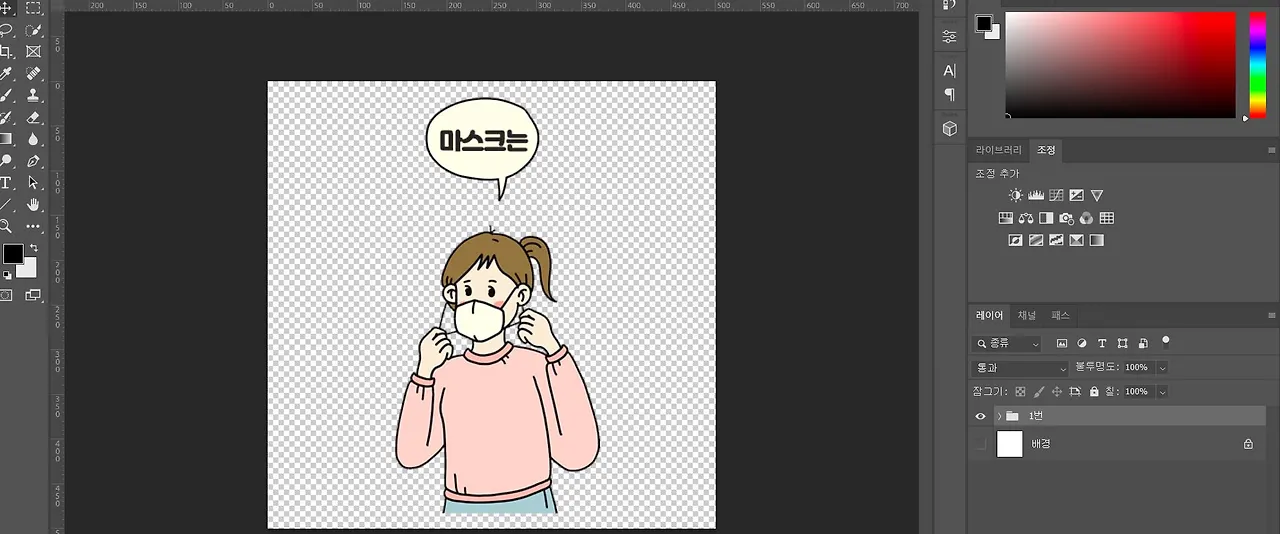Screen dimensions: 1280x534
Task: Add a Photo Filter adjustment
Action: click(x=1066, y=218)
